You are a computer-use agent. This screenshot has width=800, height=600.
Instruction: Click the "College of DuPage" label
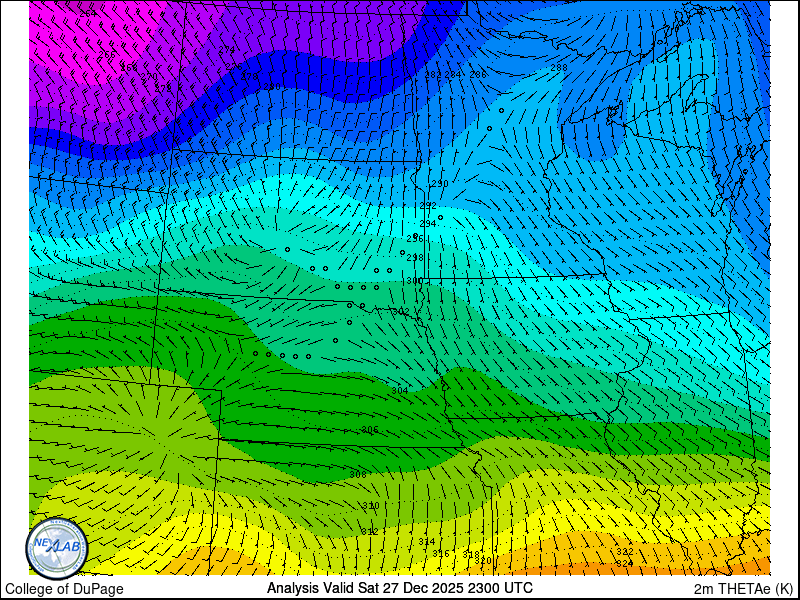(x=64, y=589)
